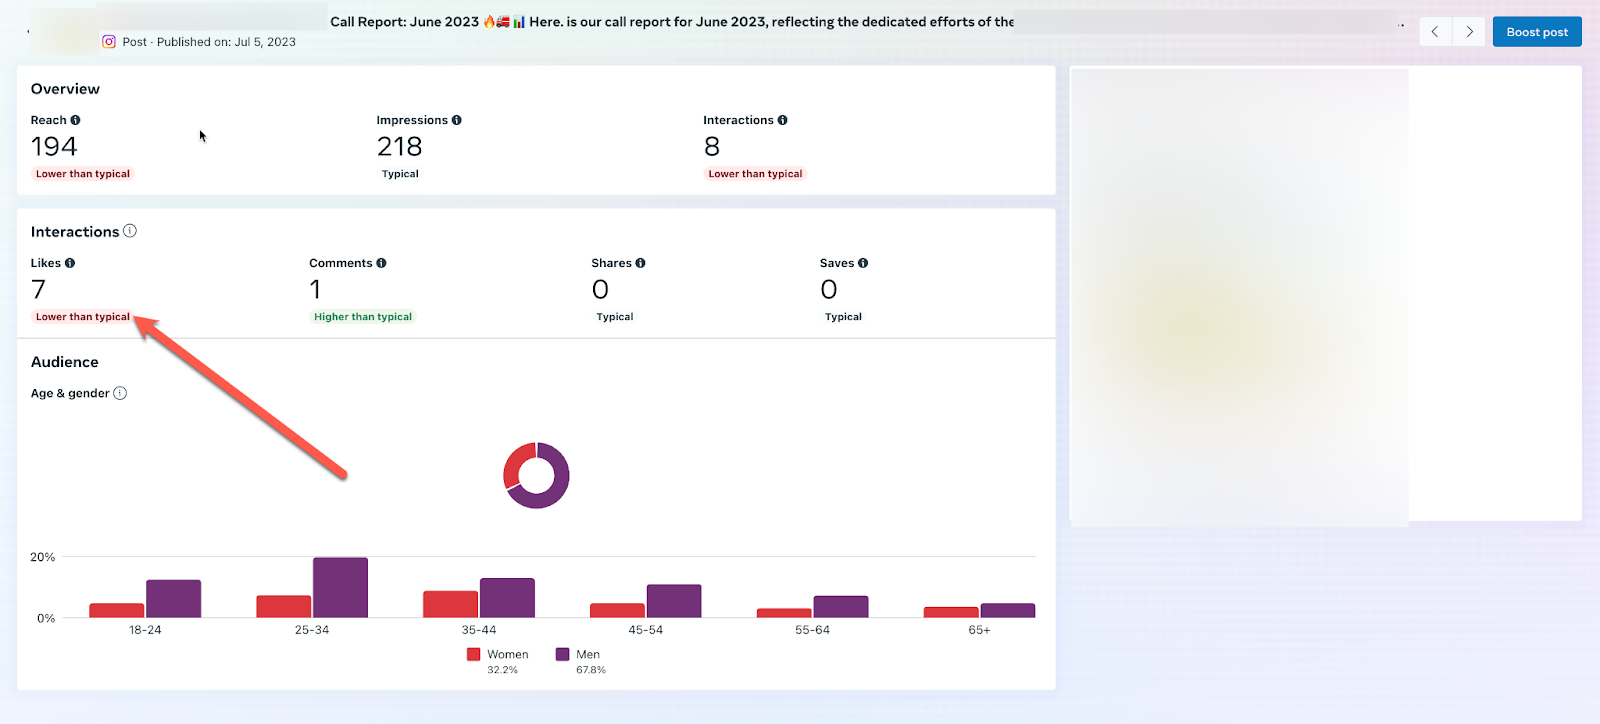Viewport: 1600px width, 724px height.
Task: Select the Men legend swatch
Action: 563,654
